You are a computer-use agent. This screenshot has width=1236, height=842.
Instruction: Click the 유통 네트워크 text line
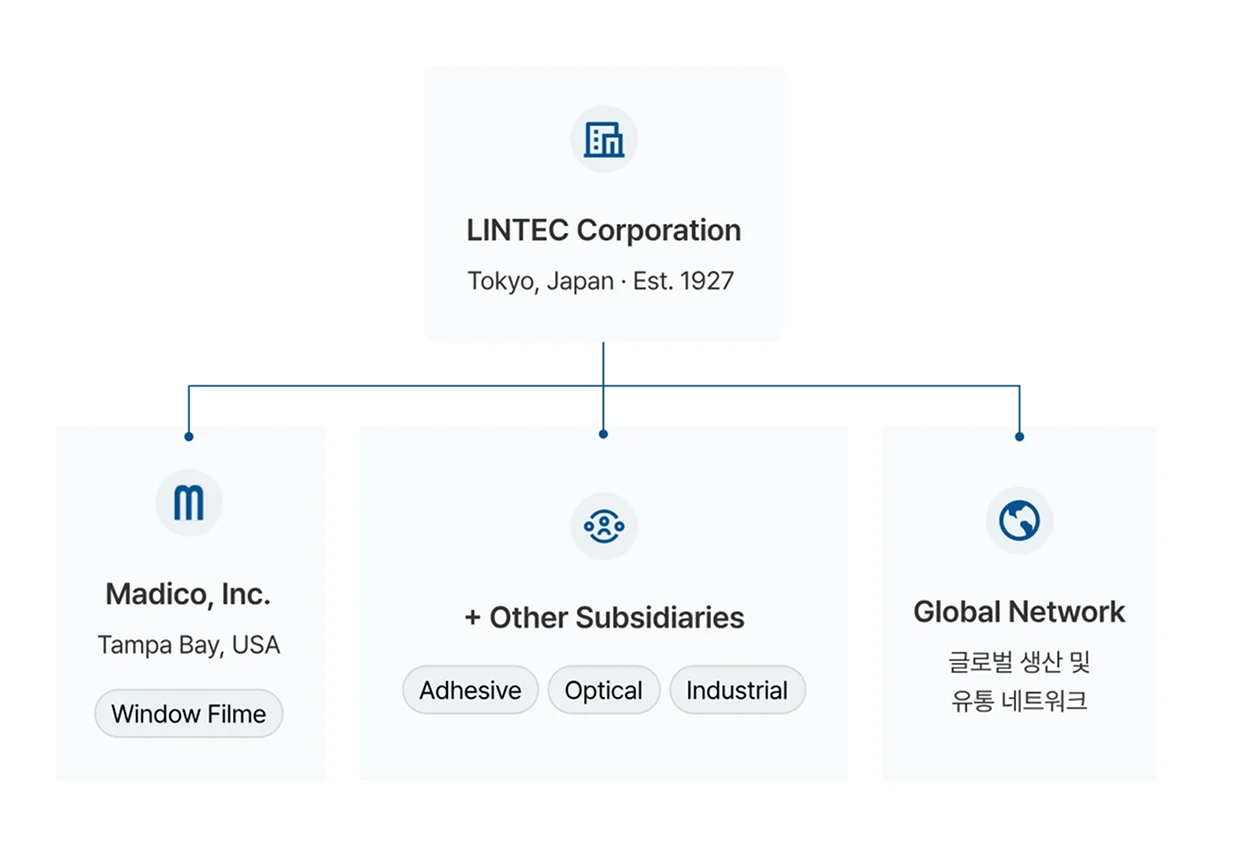tap(1019, 700)
